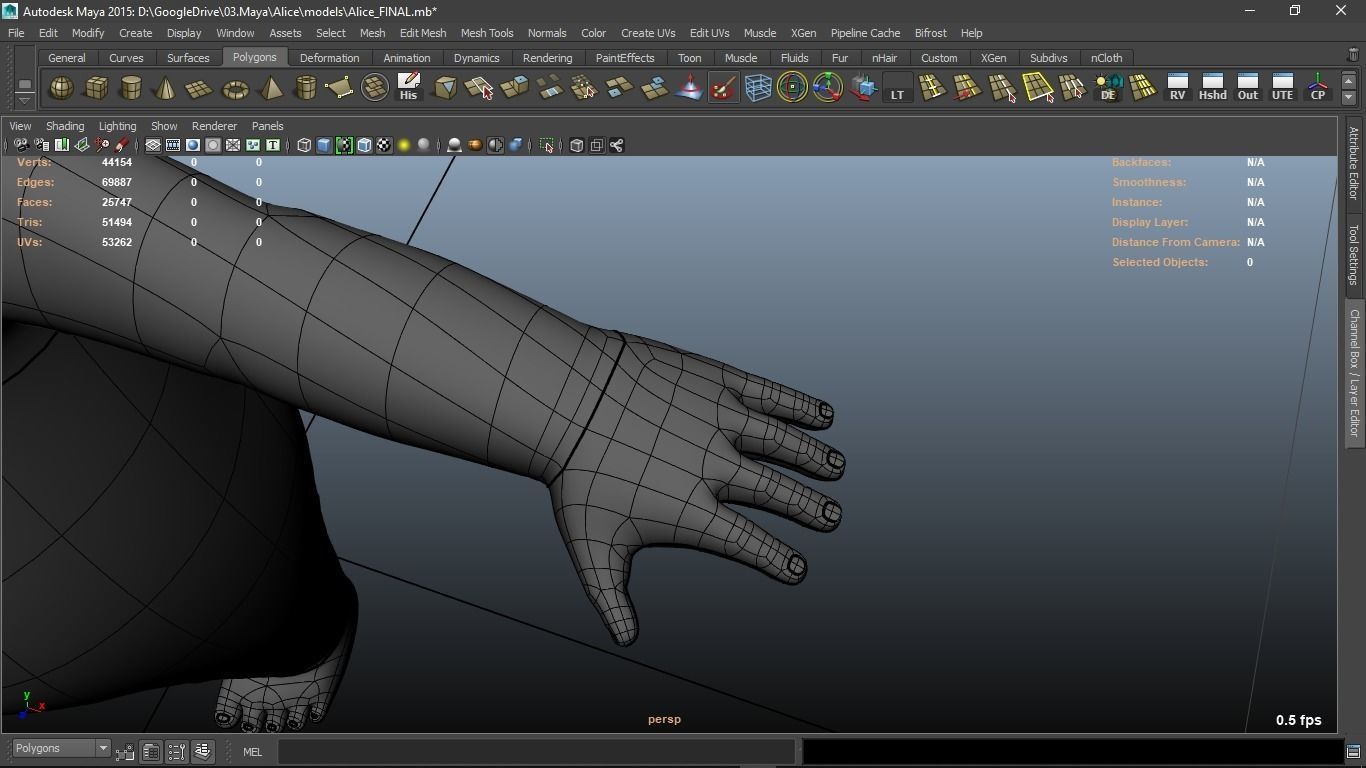This screenshot has height=768, width=1366.
Task: Open the Bifrost menu
Action: pyautogui.click(x=930, y=33)
